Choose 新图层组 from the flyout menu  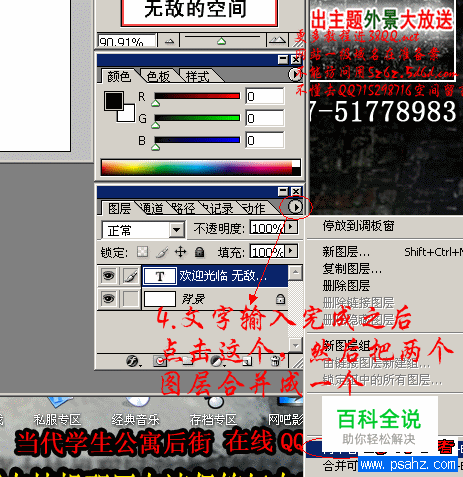click(x=346, y=346)
